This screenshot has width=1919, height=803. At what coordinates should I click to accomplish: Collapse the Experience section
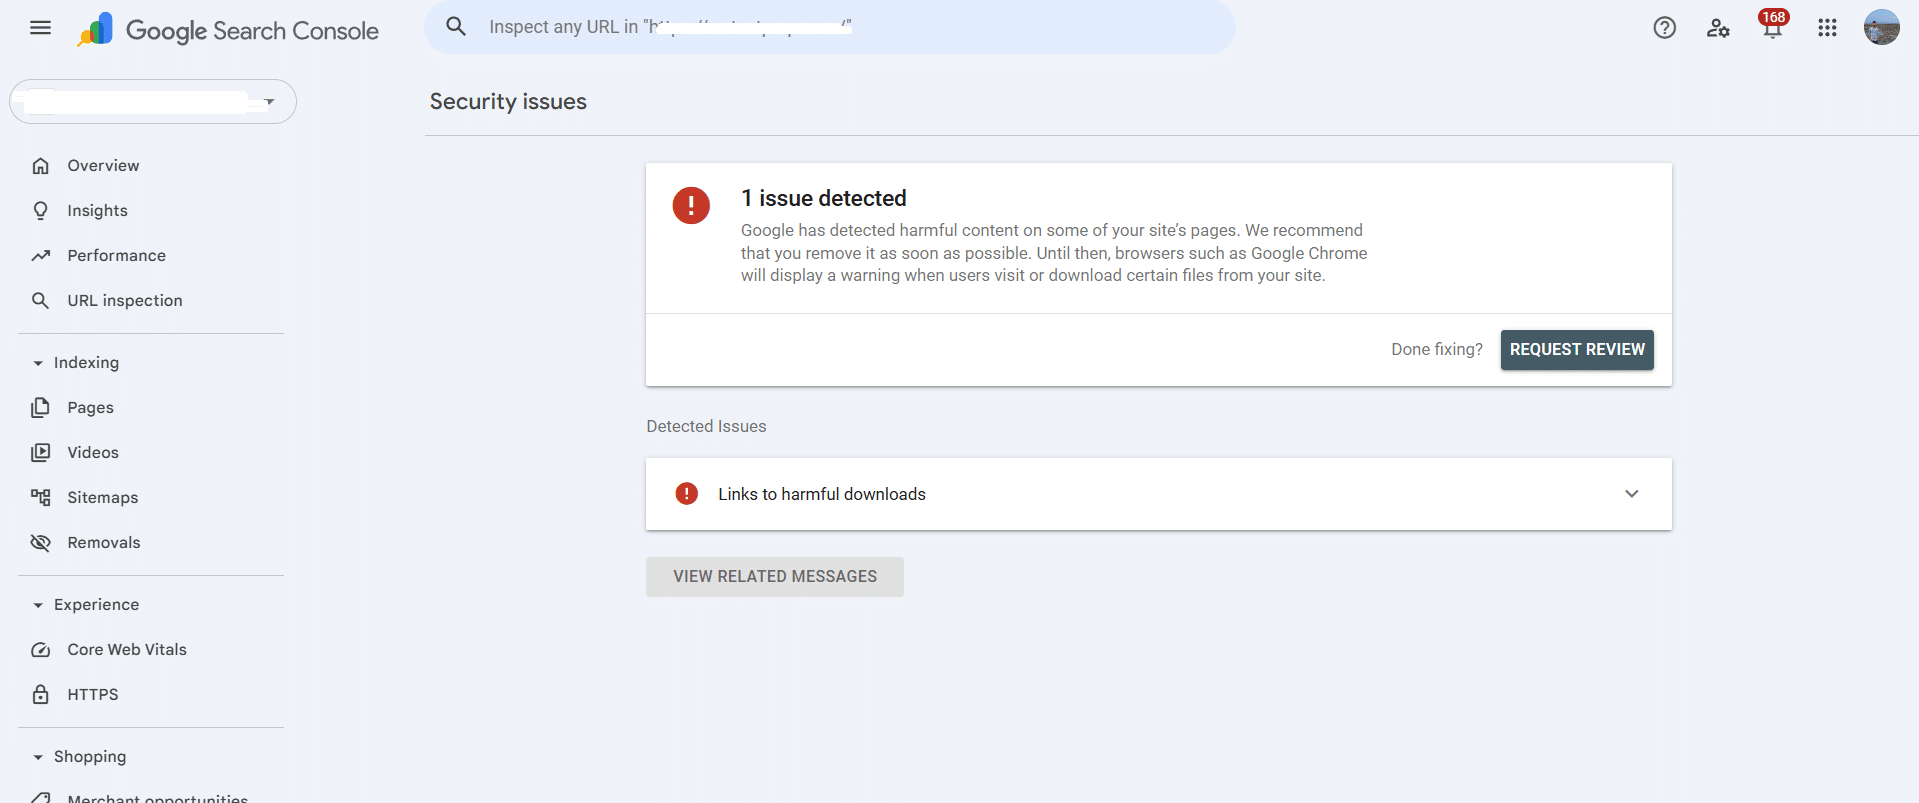(38, 605)
